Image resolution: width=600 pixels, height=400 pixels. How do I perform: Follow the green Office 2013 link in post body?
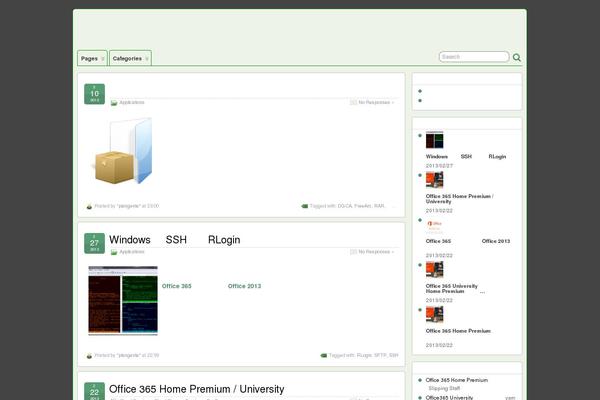click(244, 286)
